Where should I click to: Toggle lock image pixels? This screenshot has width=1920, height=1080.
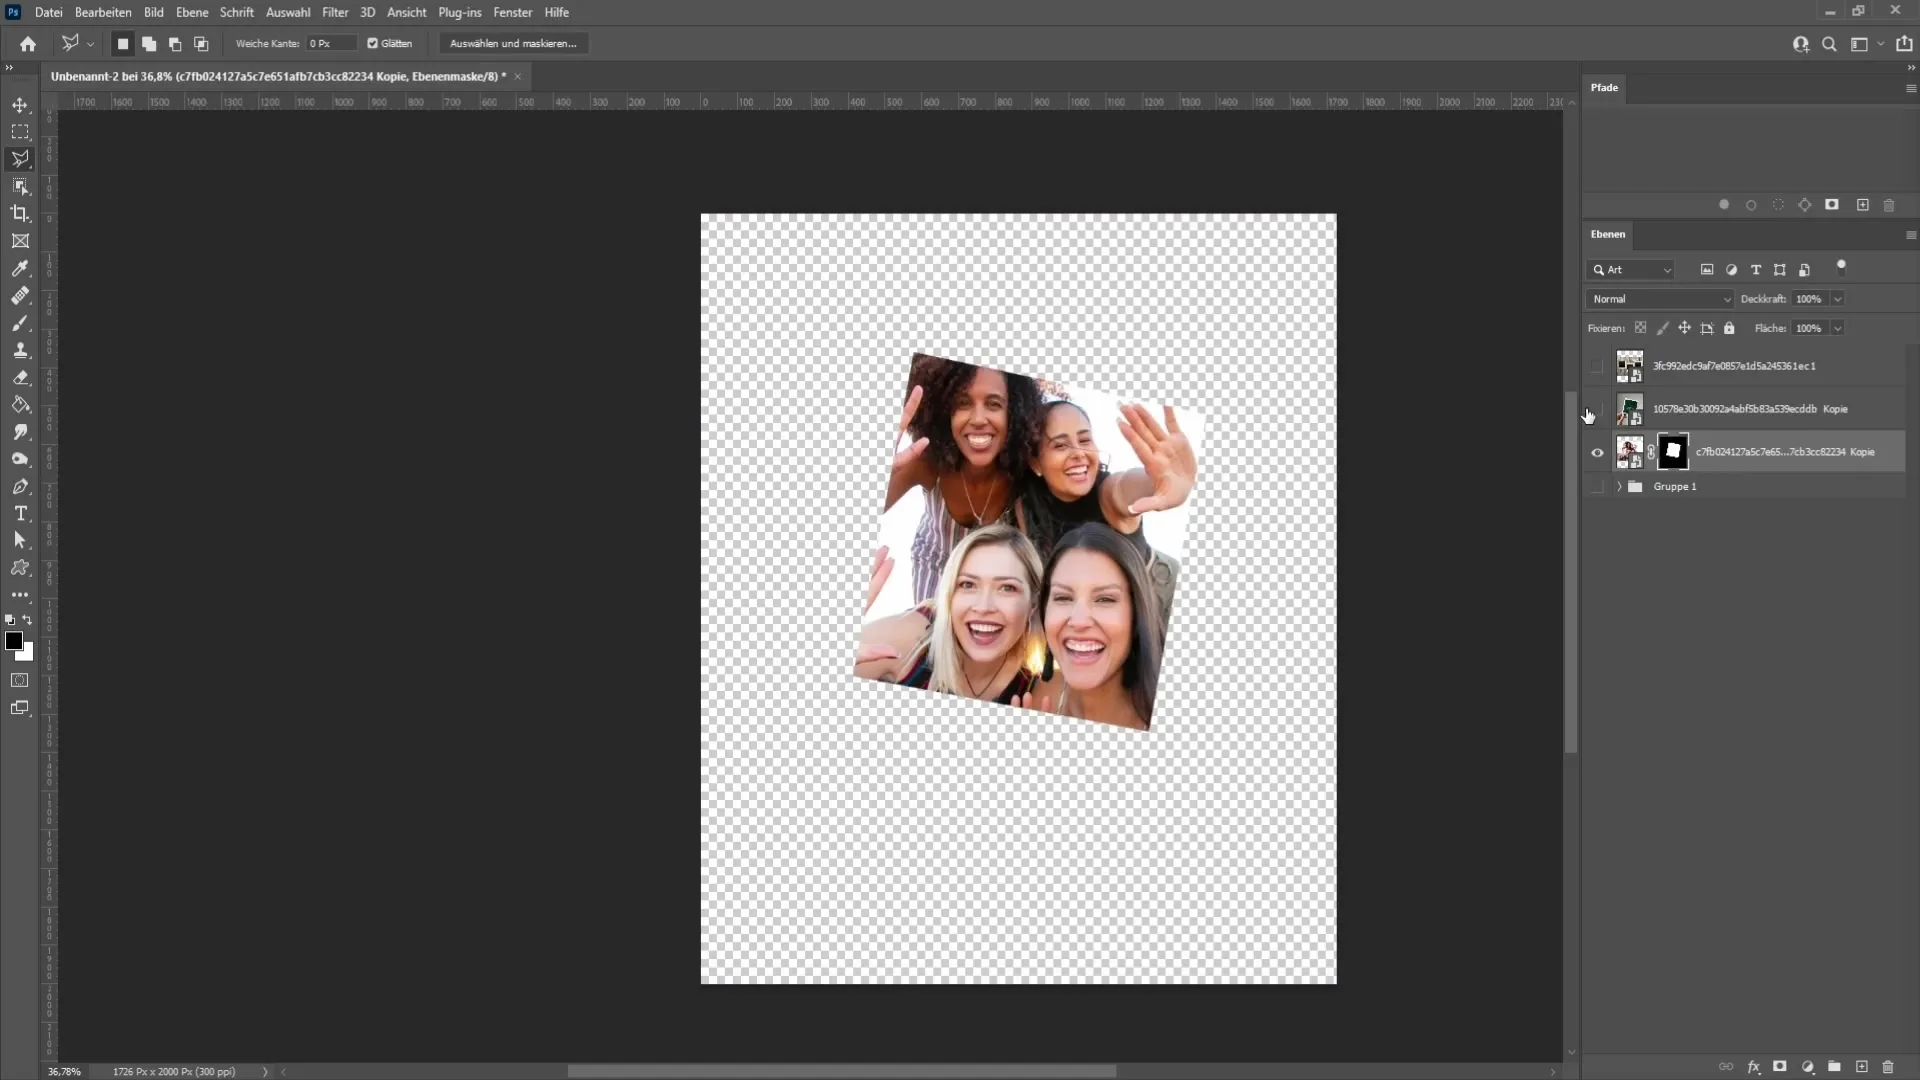(1663, 328)
